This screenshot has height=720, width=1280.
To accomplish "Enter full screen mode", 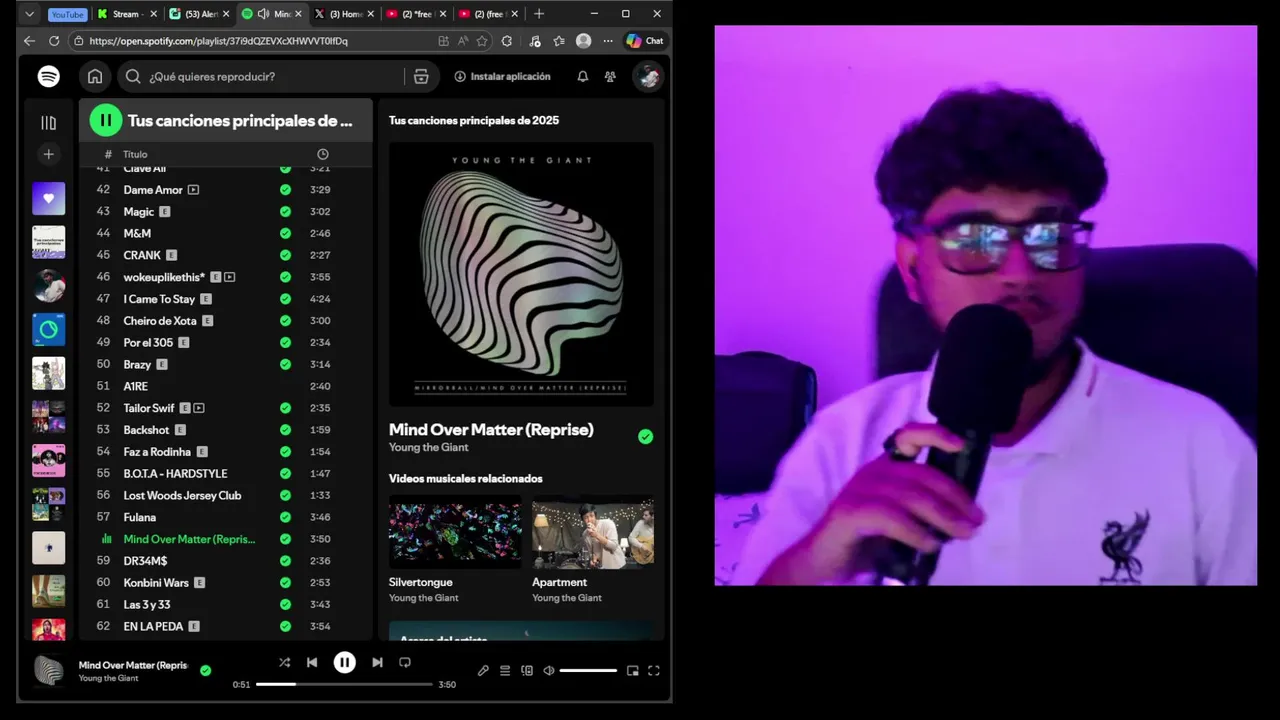I will pyautogui.click(x=654, y=671).
